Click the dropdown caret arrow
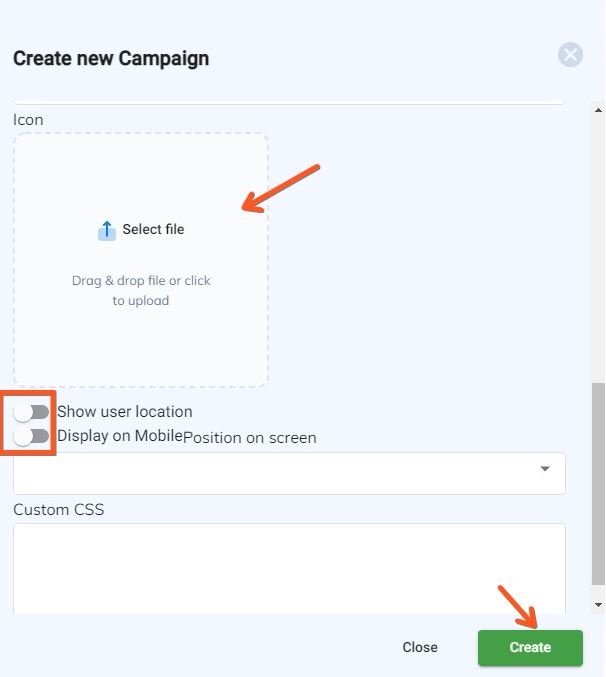This screenshot has height=677, width=606. coord(545,469)
